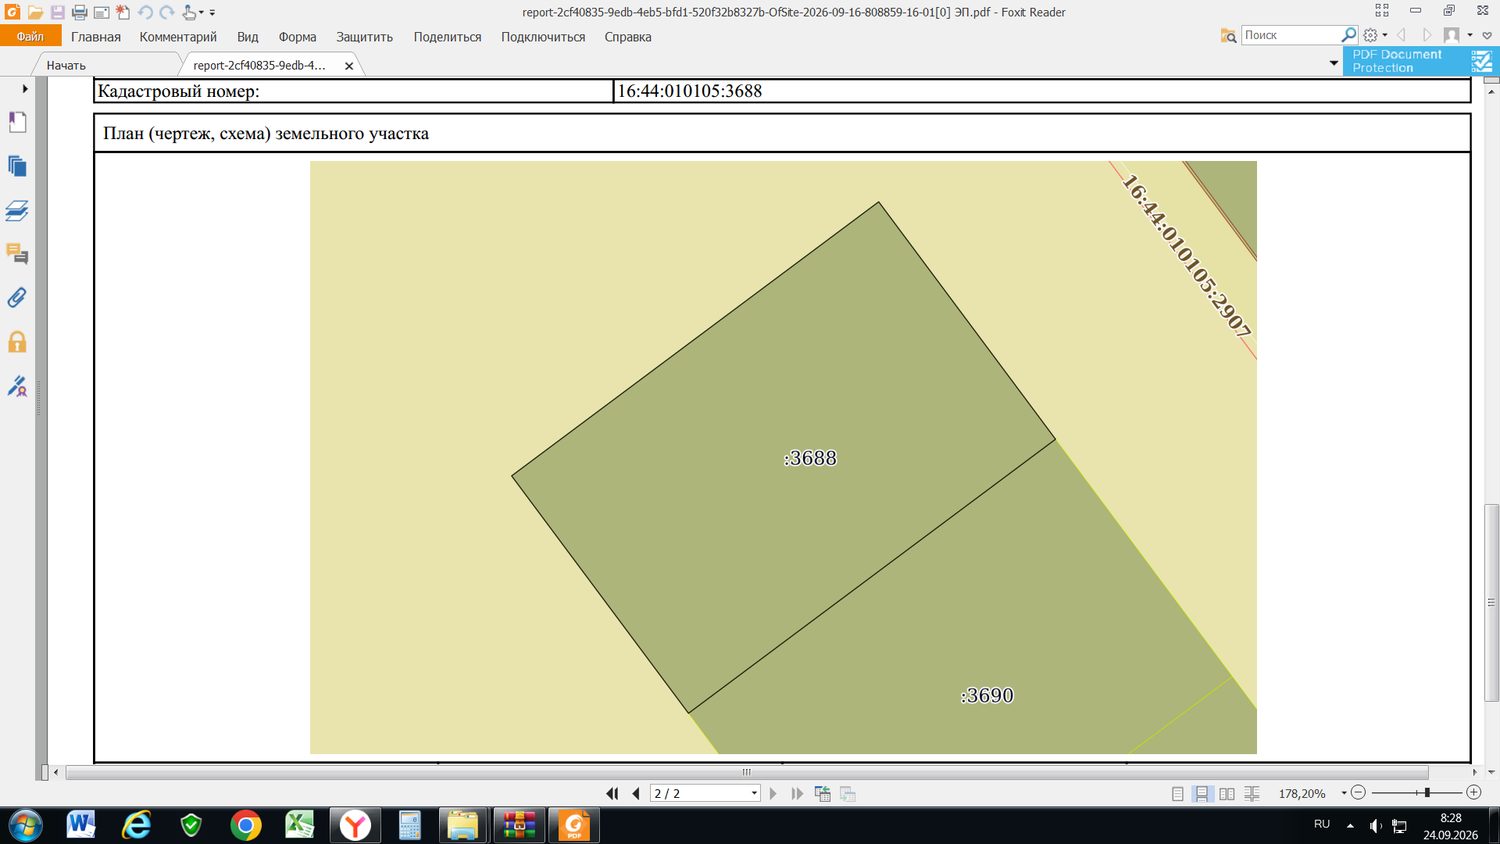Toggle continuous page view mode
Screen dimensions: 1500x844
tap(1202, 794)
